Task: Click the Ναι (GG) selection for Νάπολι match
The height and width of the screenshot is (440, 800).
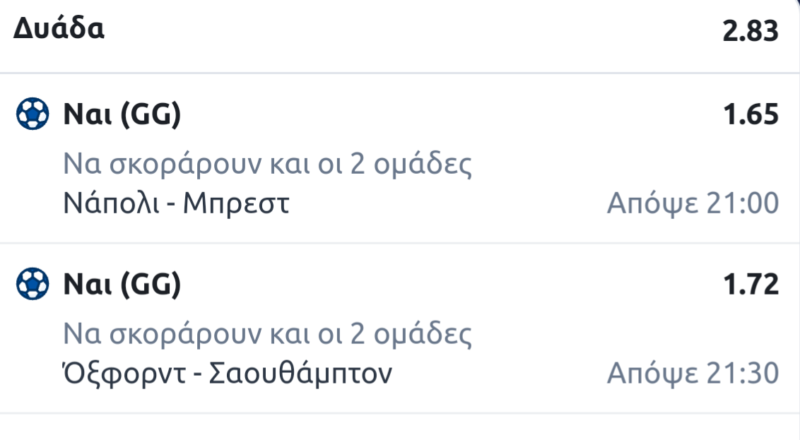Action: tap(120, 116)
